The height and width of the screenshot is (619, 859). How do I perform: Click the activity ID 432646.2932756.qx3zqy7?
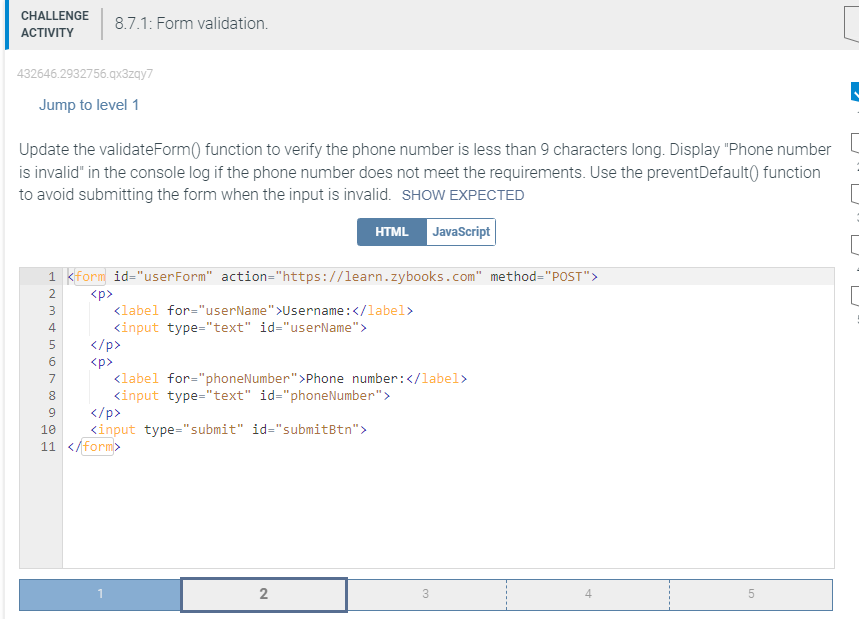pyautogui.click(x=85, y=74)
